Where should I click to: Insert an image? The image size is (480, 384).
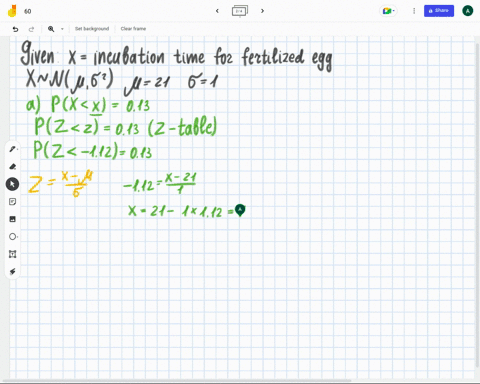coord(13,219)
